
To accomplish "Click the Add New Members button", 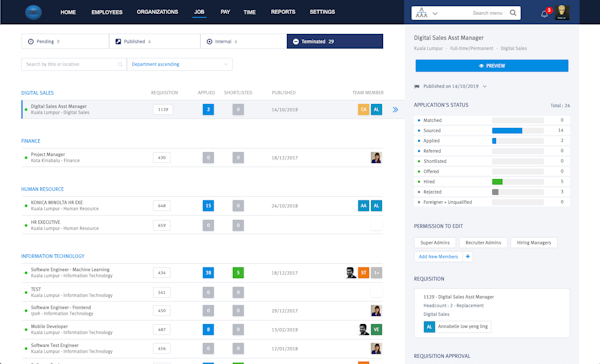I will (x=438, y=256).
